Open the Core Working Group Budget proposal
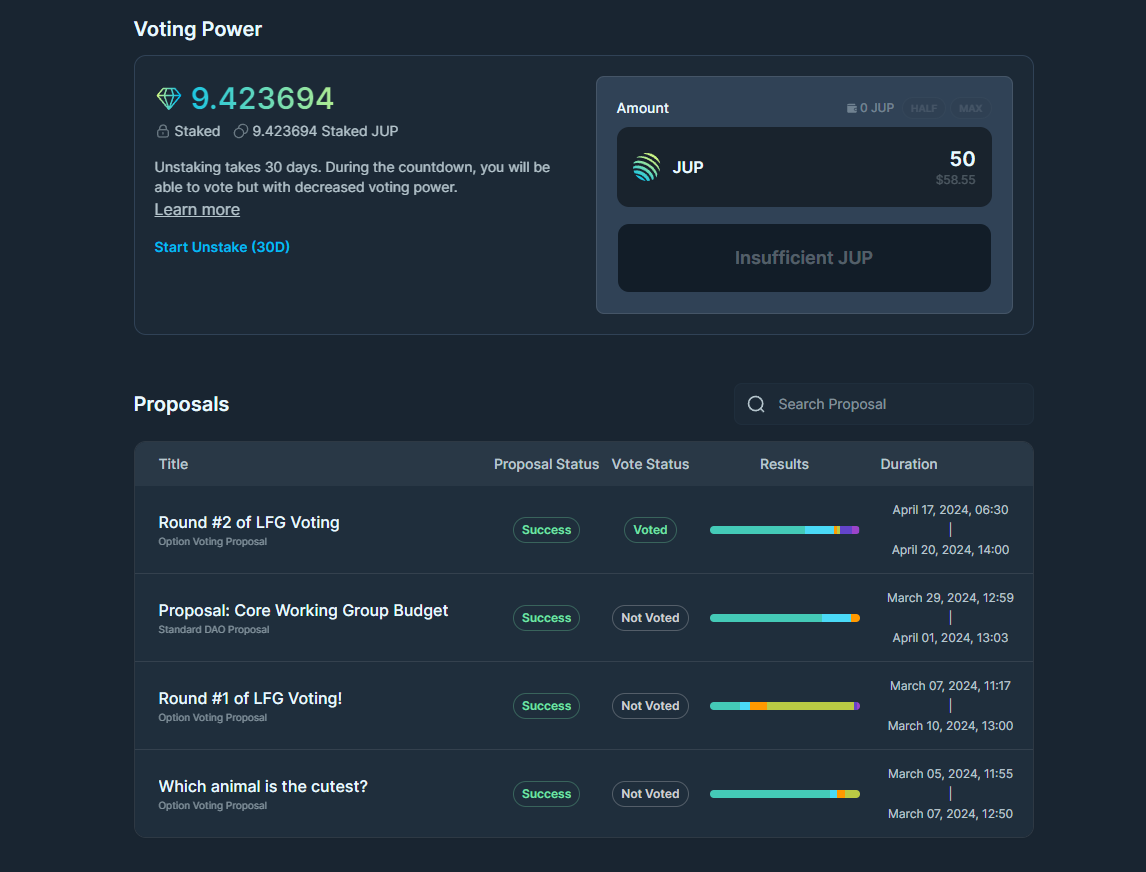The width and height of the screenshot is (1146, 872). click(x=303, y=610)
